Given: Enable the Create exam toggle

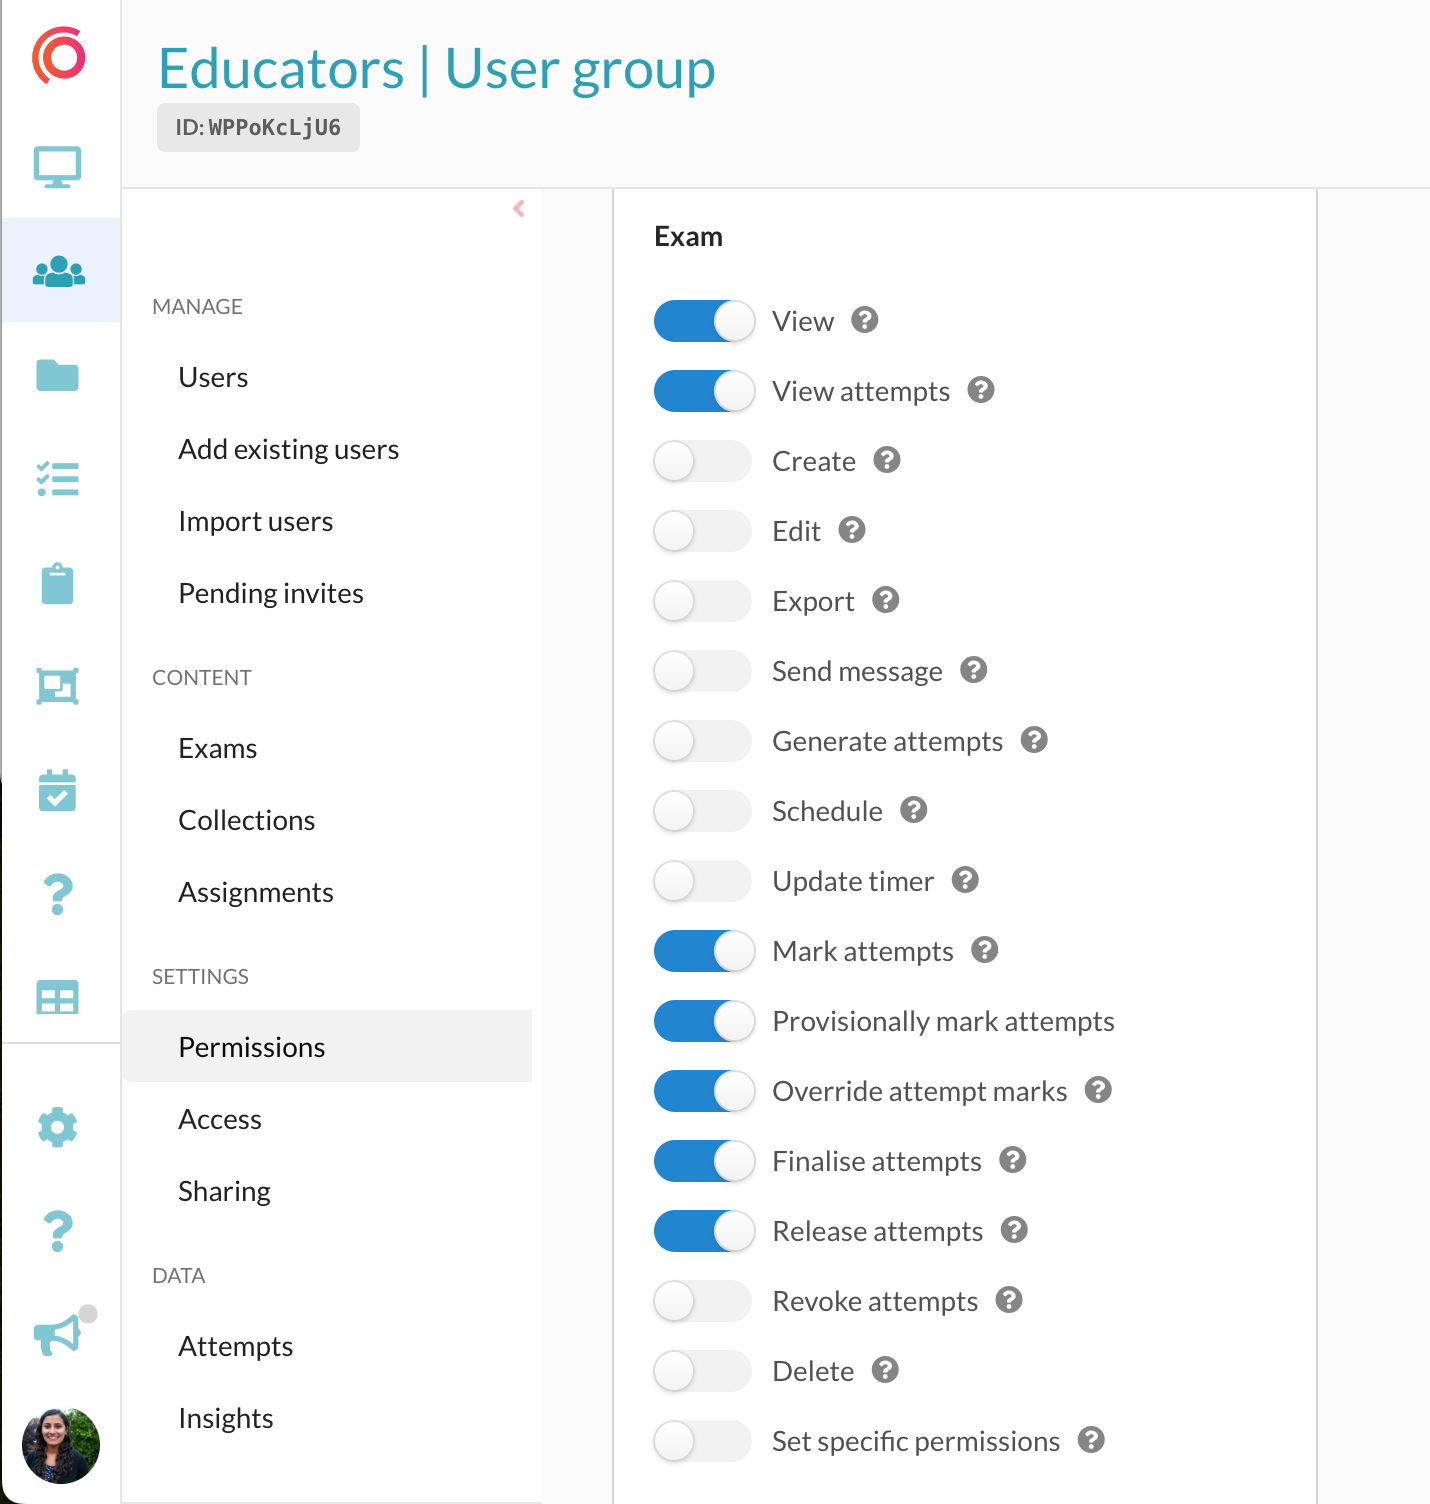Looking at the screenshot, I should pos(703,461).
